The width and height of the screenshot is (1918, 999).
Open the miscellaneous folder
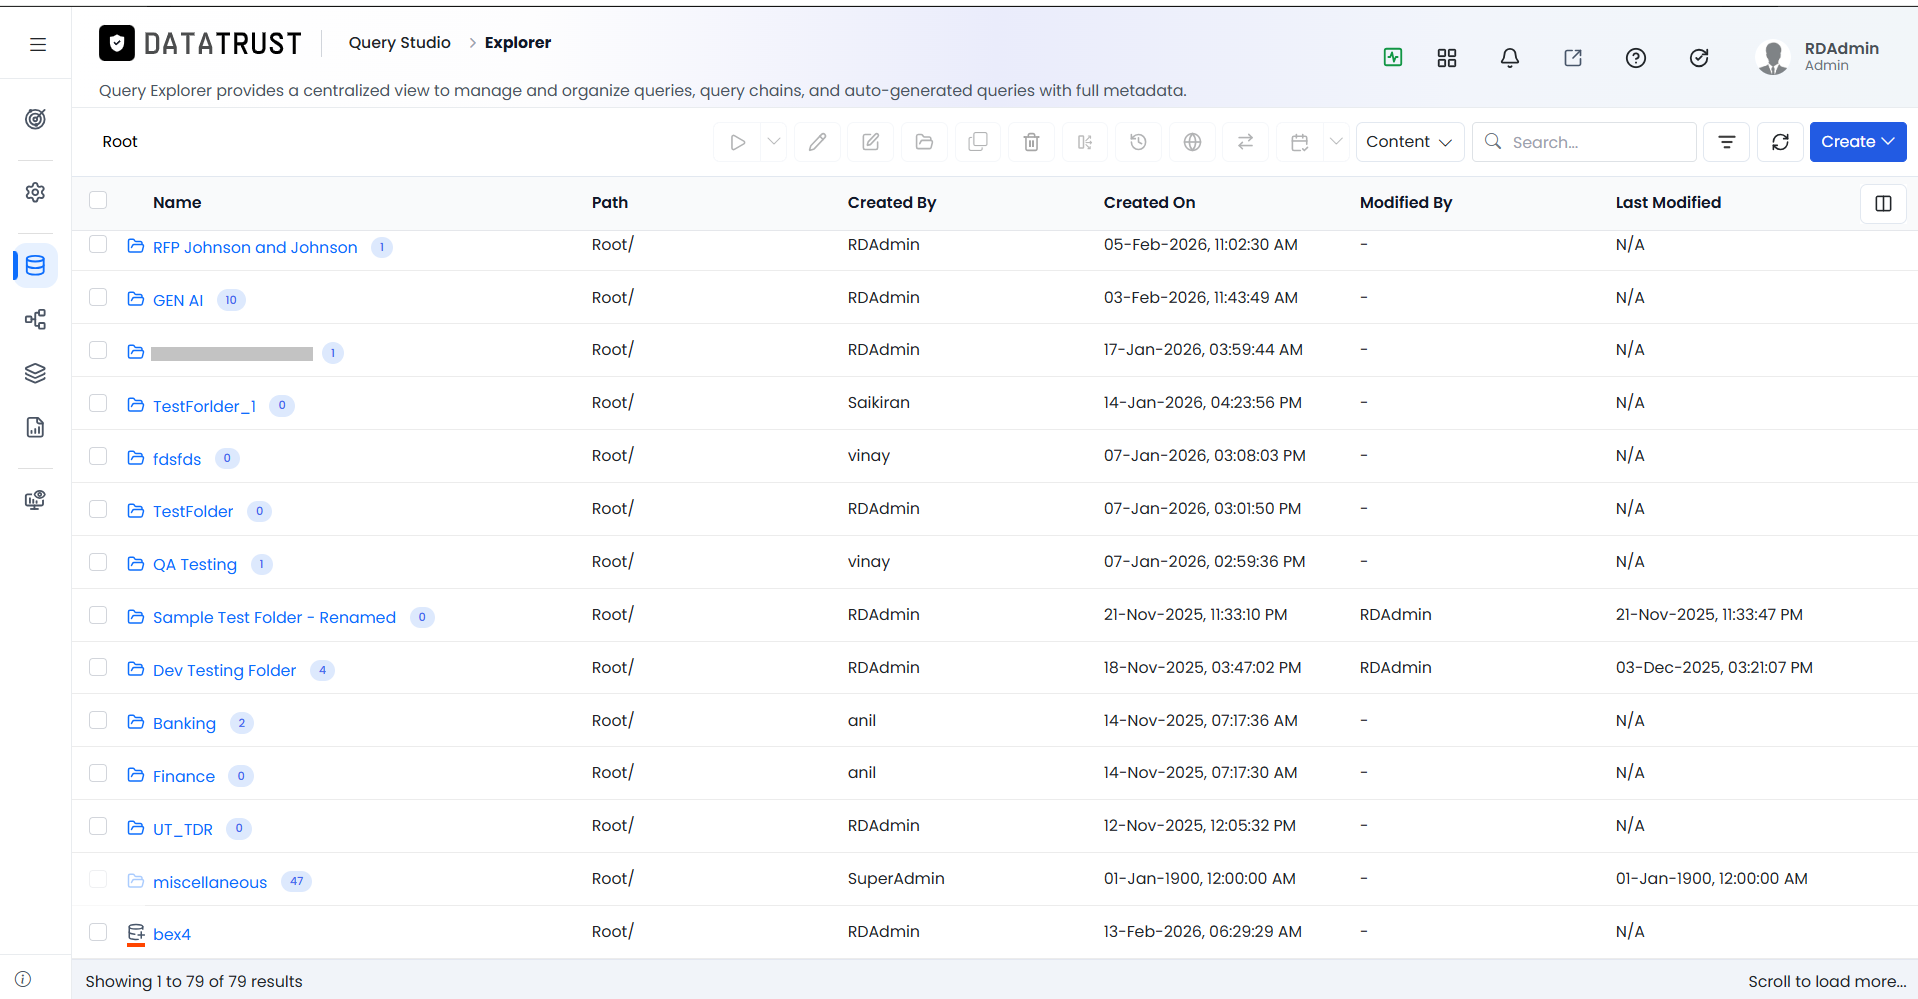210,883
